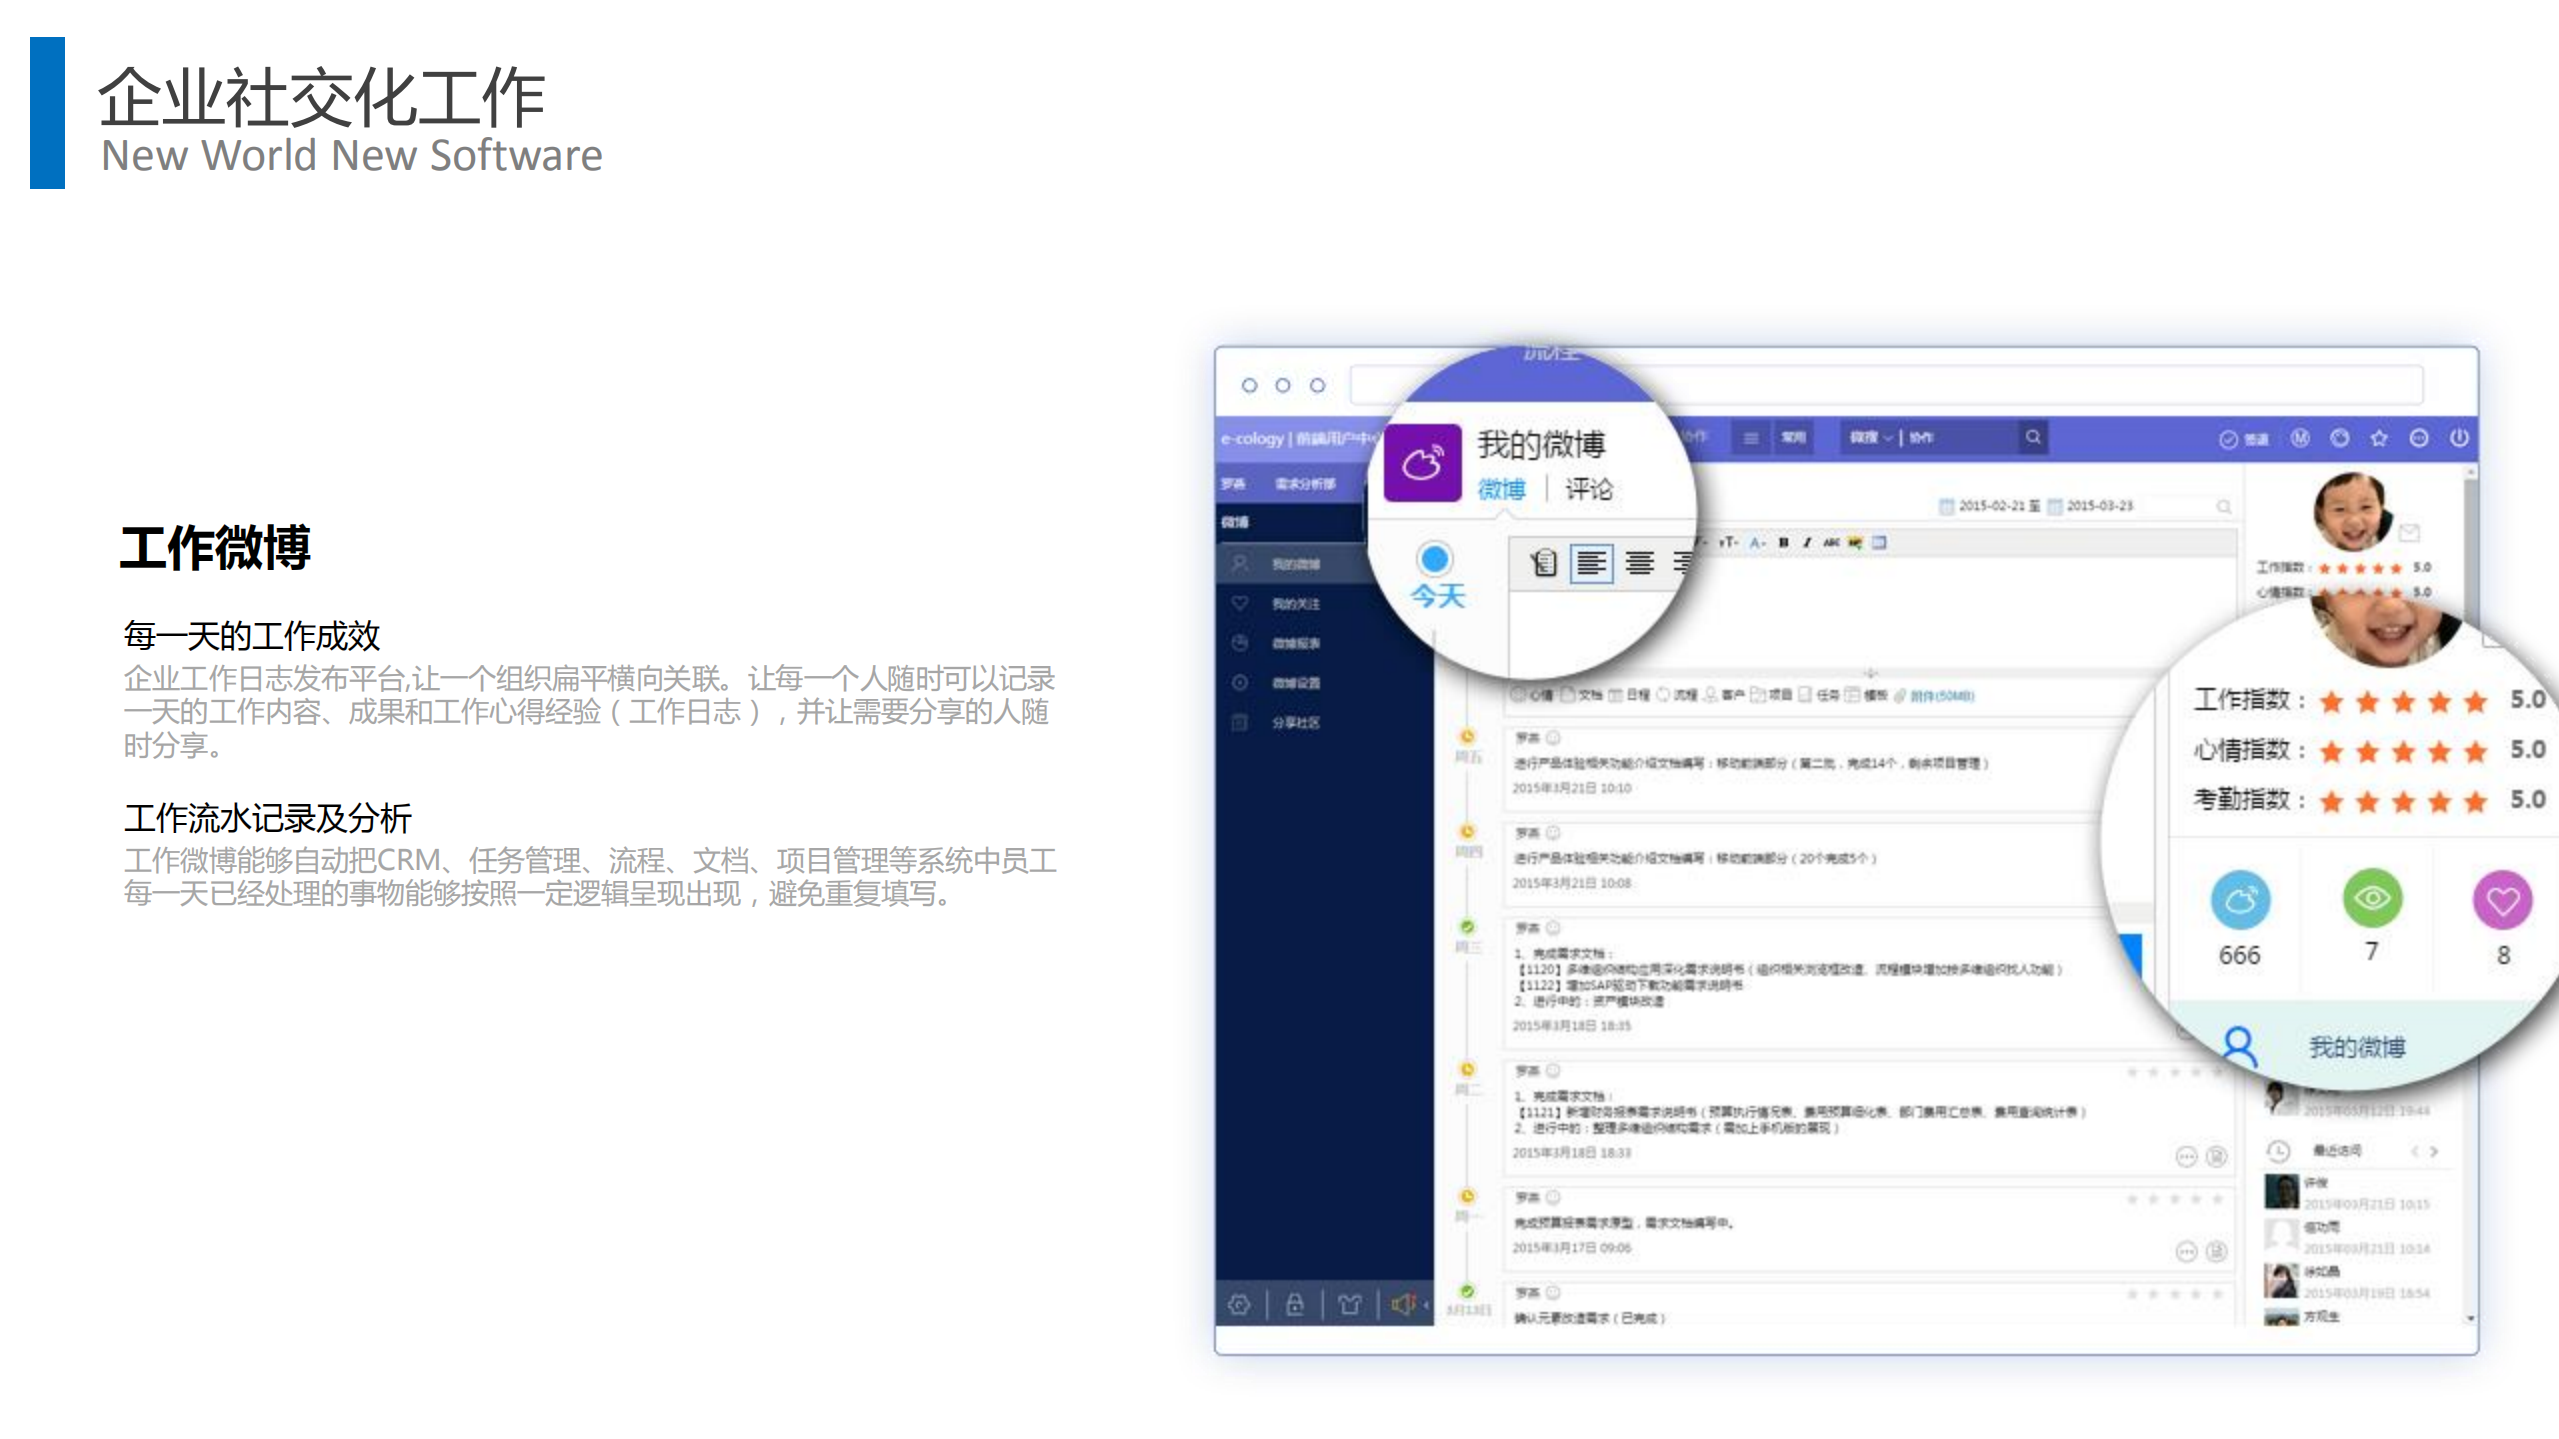The height and width of the screenshot is (1439, 2559).
Task: Open the 微搜 search category dropdown
Action: pos(1871,437)
